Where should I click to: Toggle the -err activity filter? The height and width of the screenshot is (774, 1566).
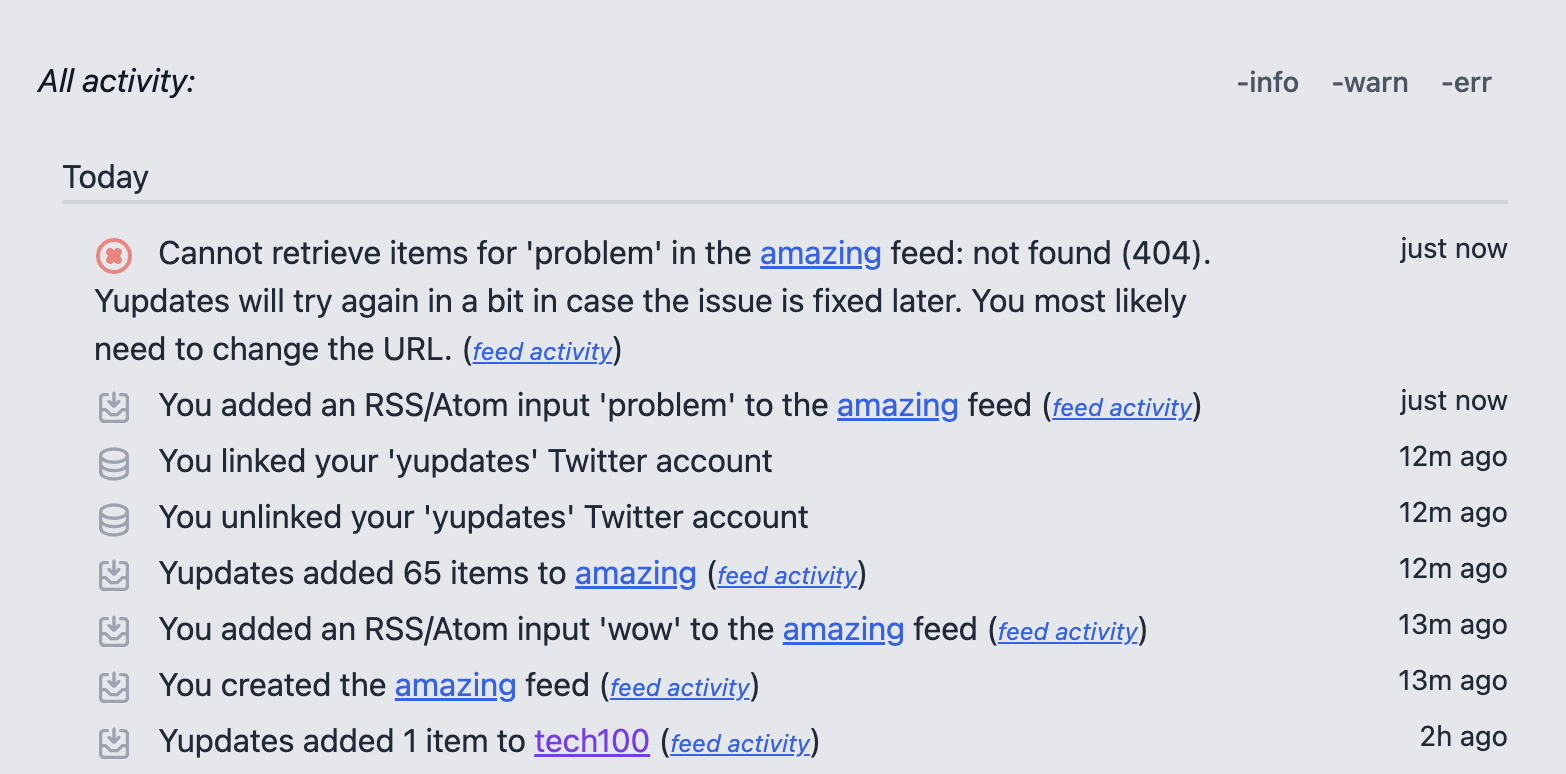1466,82
